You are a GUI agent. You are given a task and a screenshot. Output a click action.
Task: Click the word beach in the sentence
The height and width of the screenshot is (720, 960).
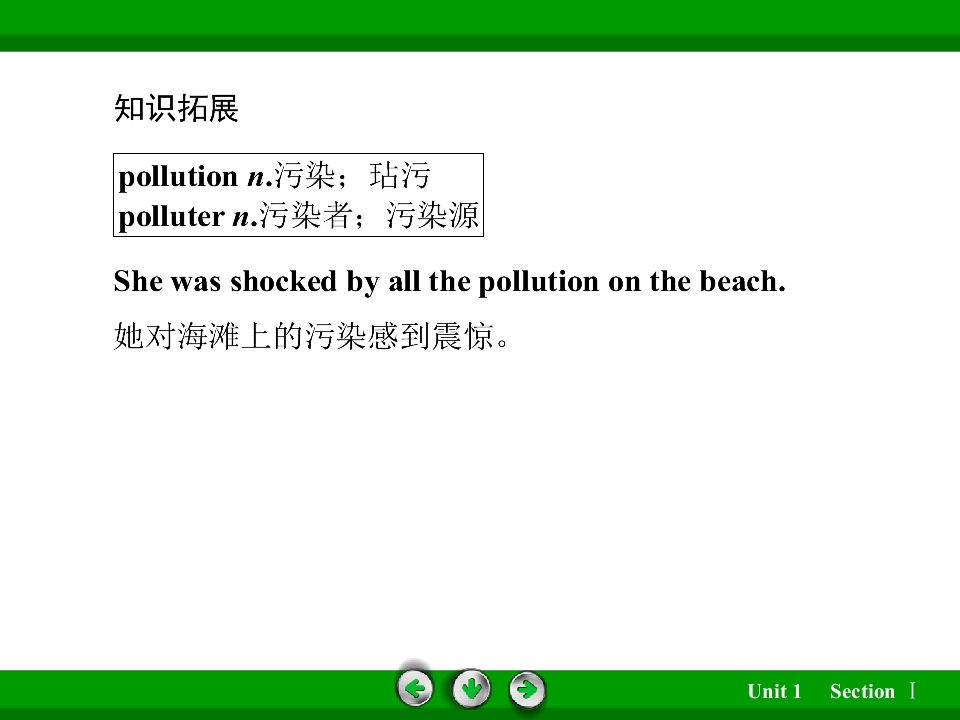[742, 281]
